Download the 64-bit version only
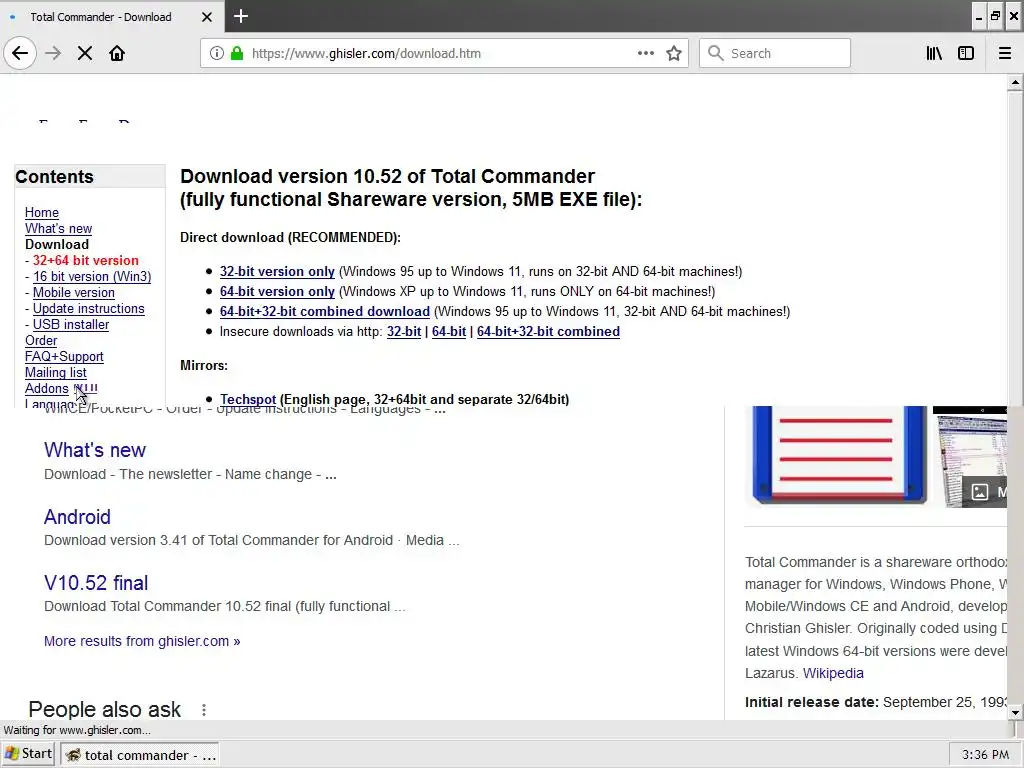Image resolution: width=1024 pixels, height=768 pixels. click(x=277, y=291)
